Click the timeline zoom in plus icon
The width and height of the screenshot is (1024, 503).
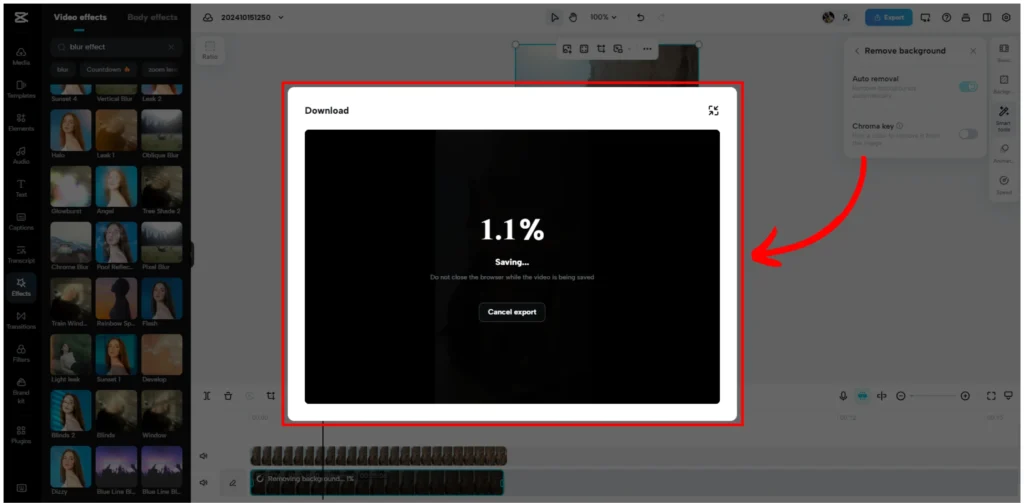(965, 396)
